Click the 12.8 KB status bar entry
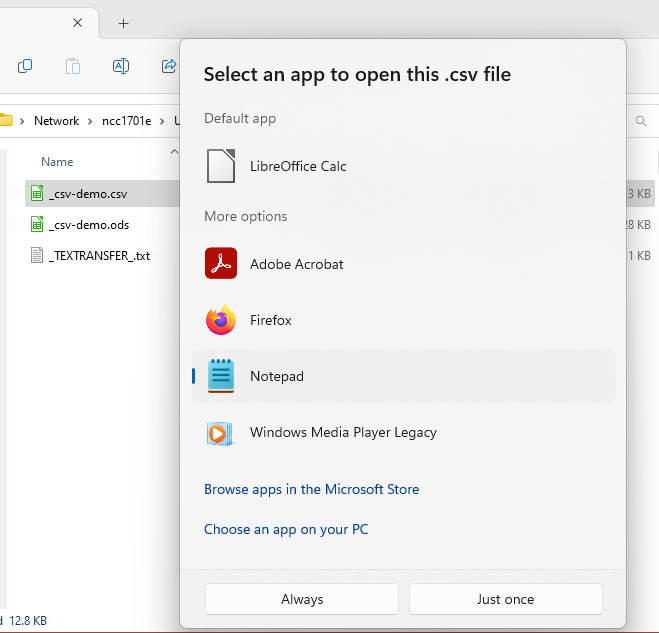Viewport: 659px width, 633px height. point(28,620)
